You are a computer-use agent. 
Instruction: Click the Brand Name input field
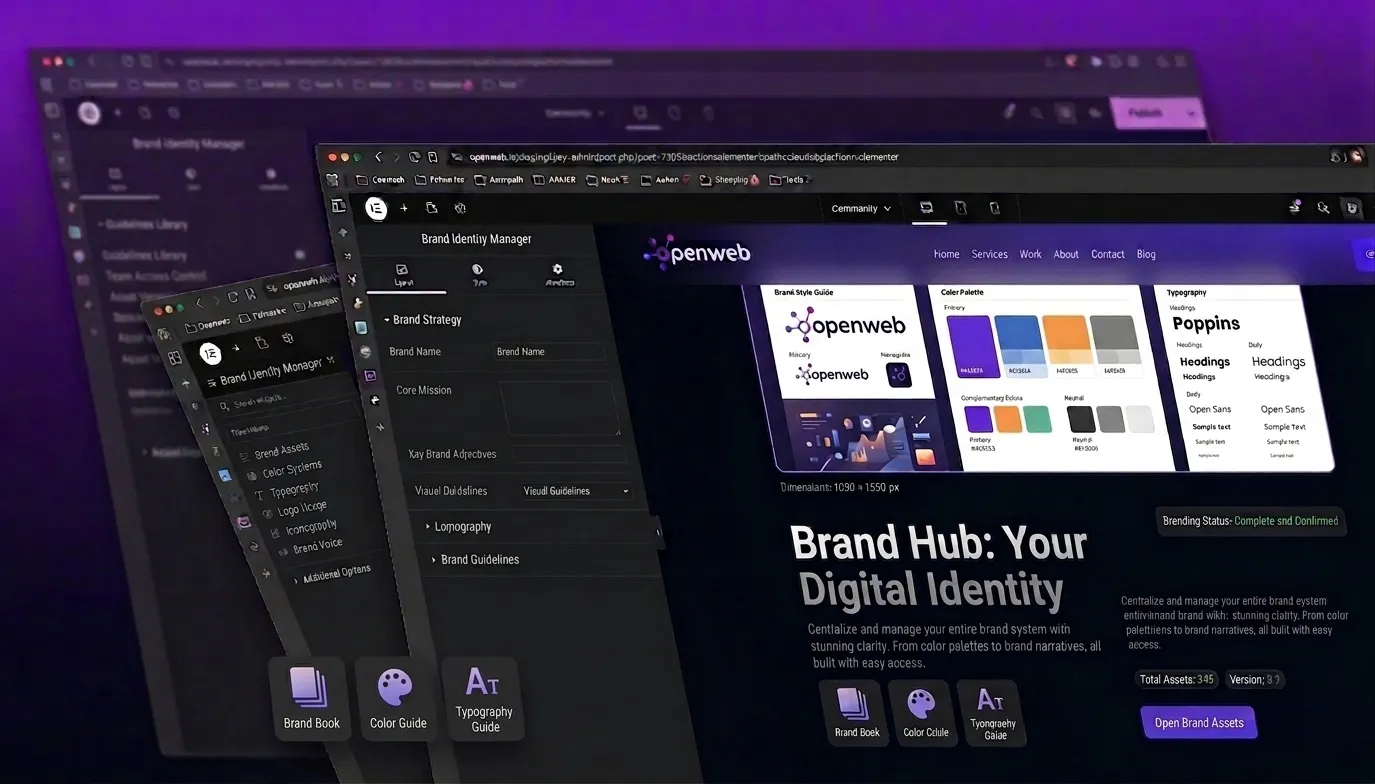[549, 352]
